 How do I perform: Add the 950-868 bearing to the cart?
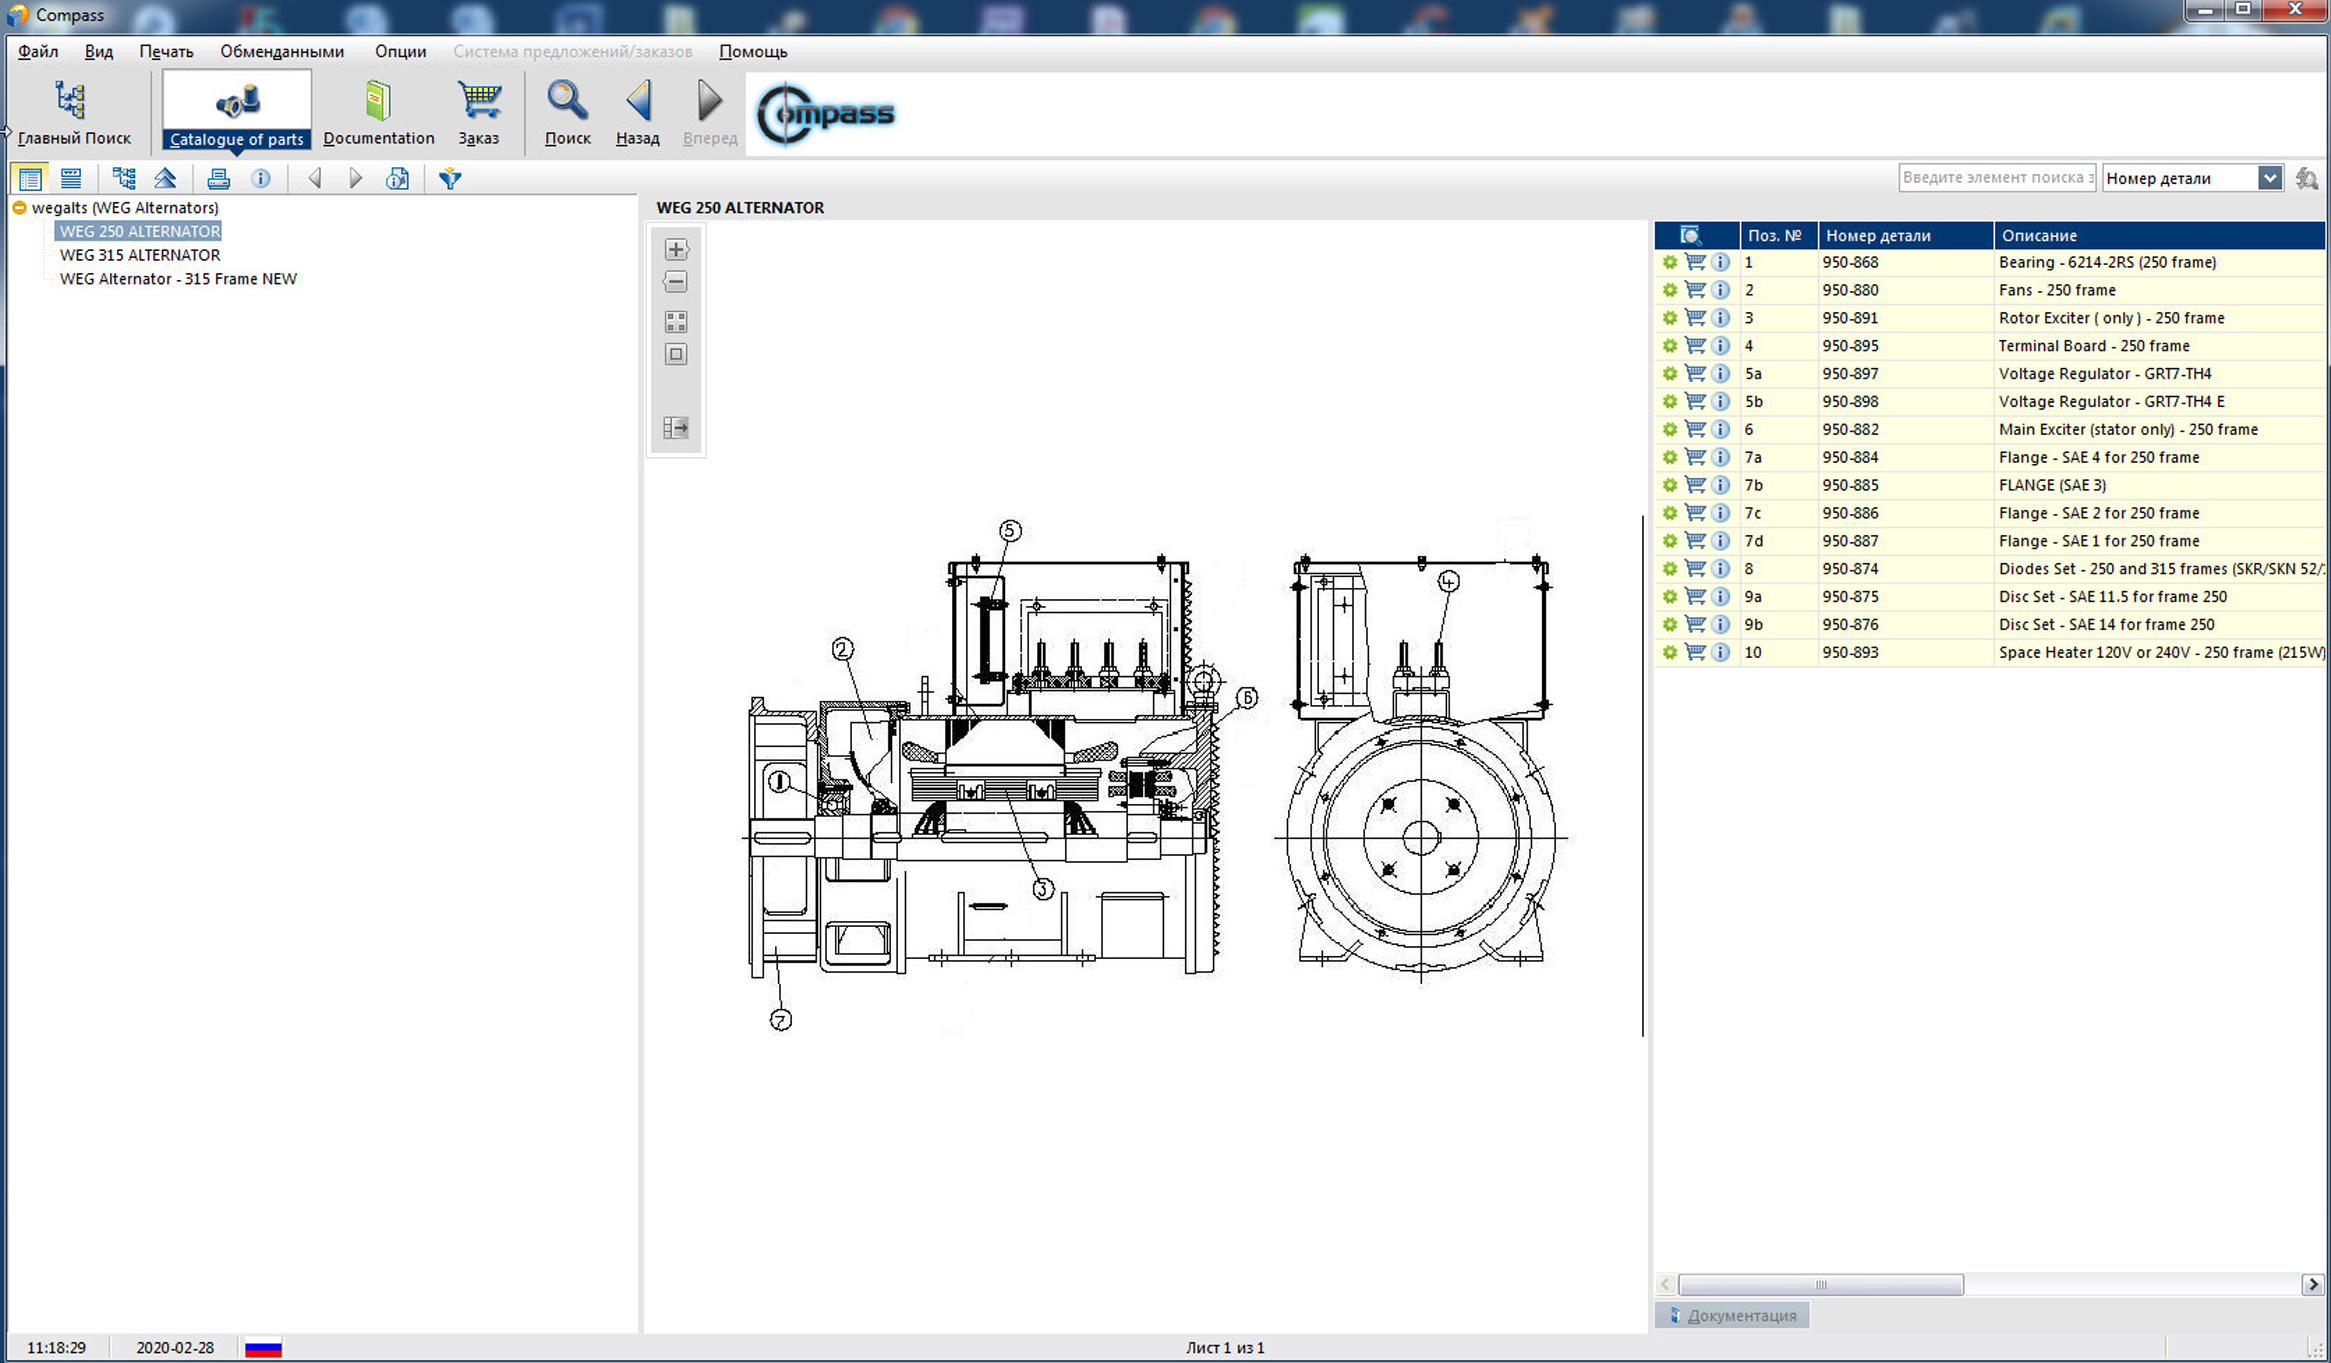point(1695,262)
